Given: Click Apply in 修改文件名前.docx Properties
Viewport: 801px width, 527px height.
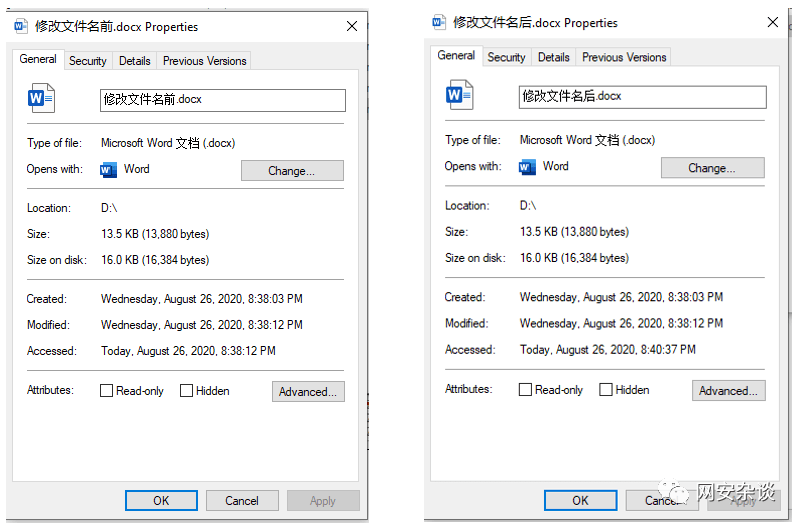Looking at the screenshot, I should [323, 500].
